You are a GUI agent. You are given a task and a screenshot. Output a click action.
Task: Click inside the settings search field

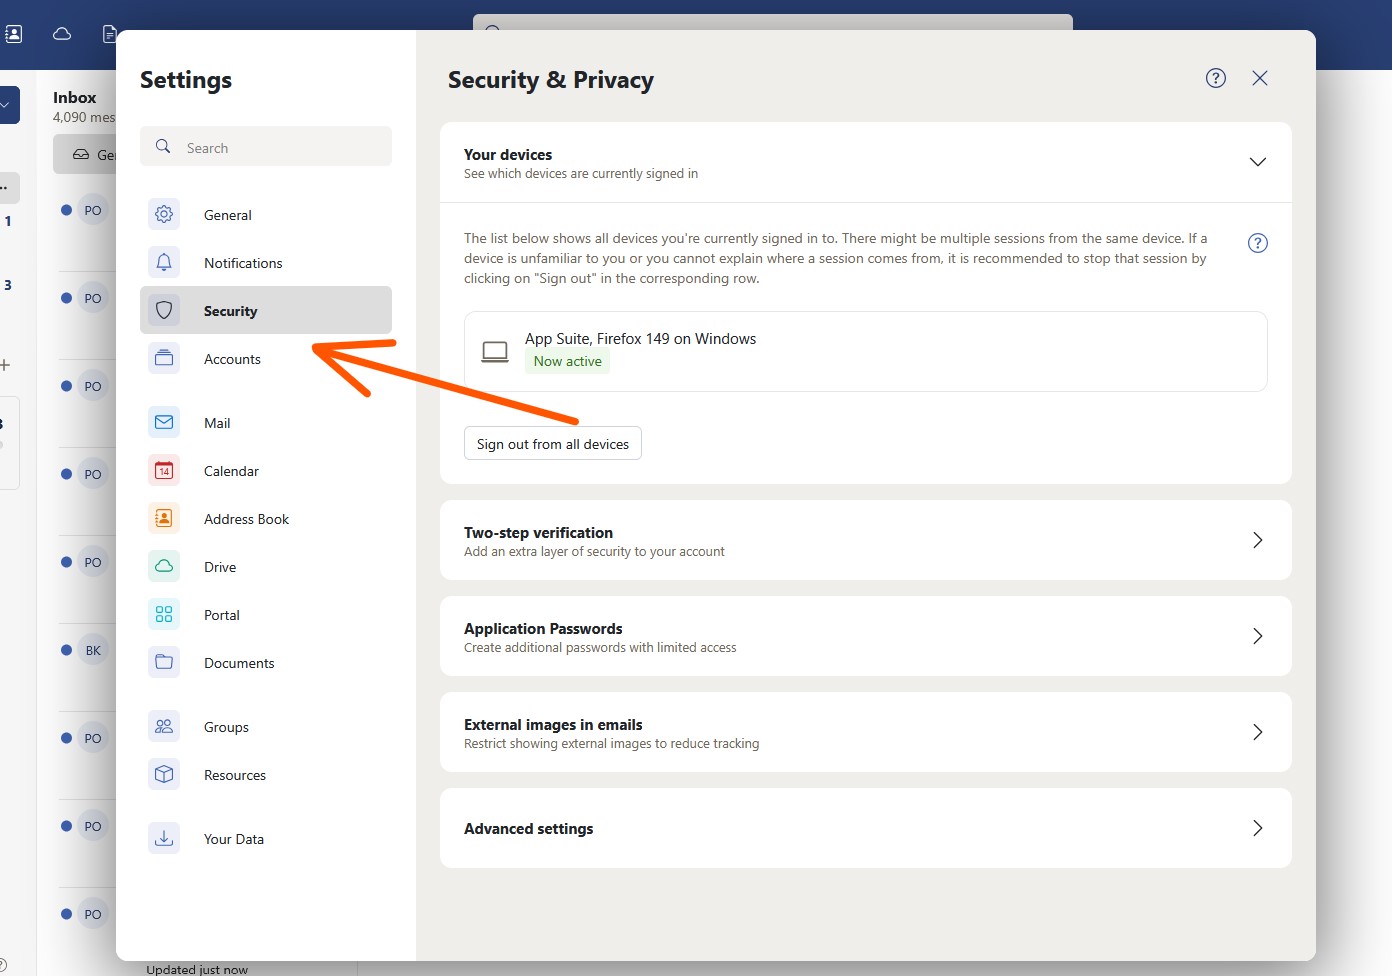tap(265, 146)
